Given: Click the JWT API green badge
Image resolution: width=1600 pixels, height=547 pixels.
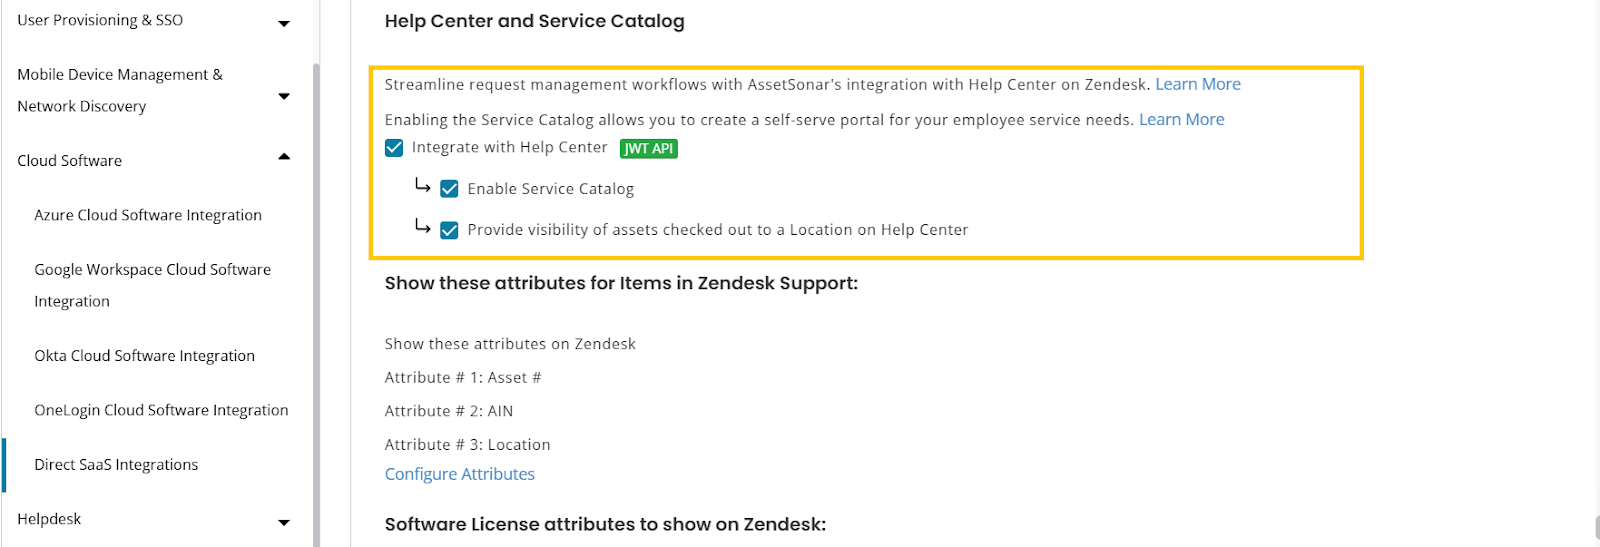Looking at the screenshot, I should tap(649, 149).
